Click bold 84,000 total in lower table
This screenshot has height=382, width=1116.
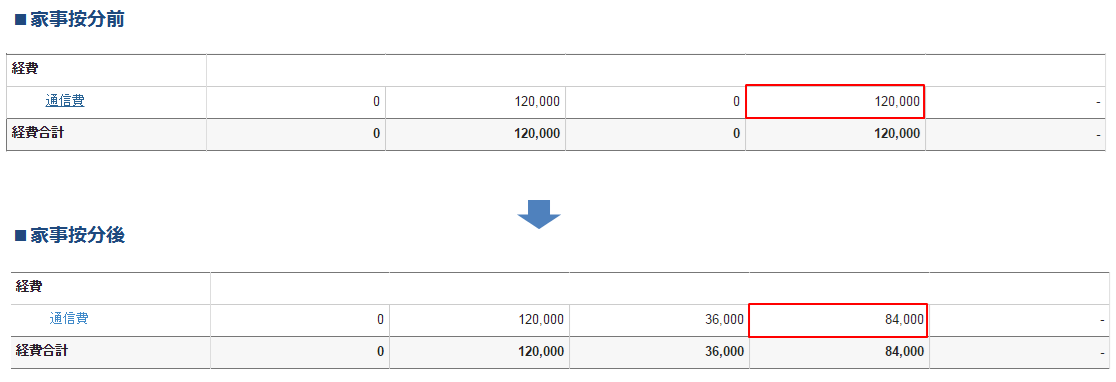902,351
